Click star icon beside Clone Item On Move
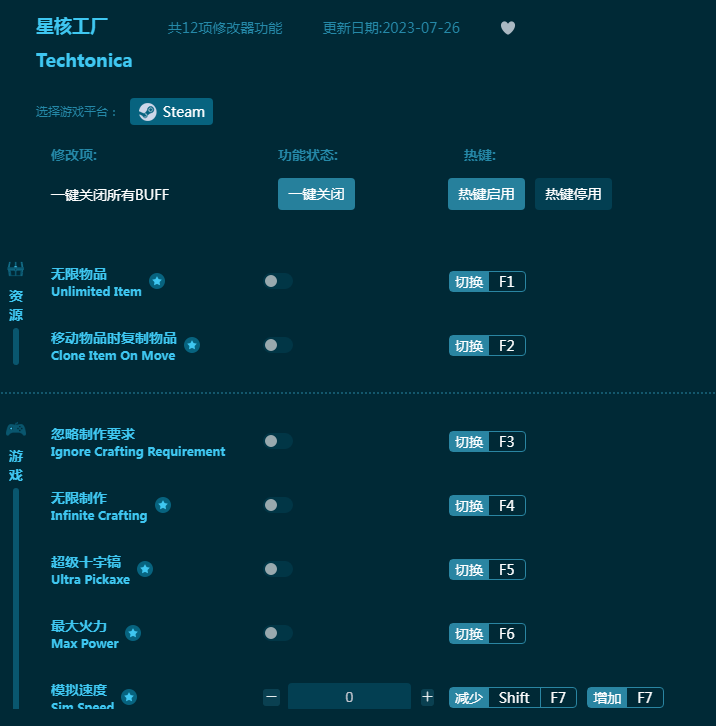716x726 pixels. coord(192,345)
